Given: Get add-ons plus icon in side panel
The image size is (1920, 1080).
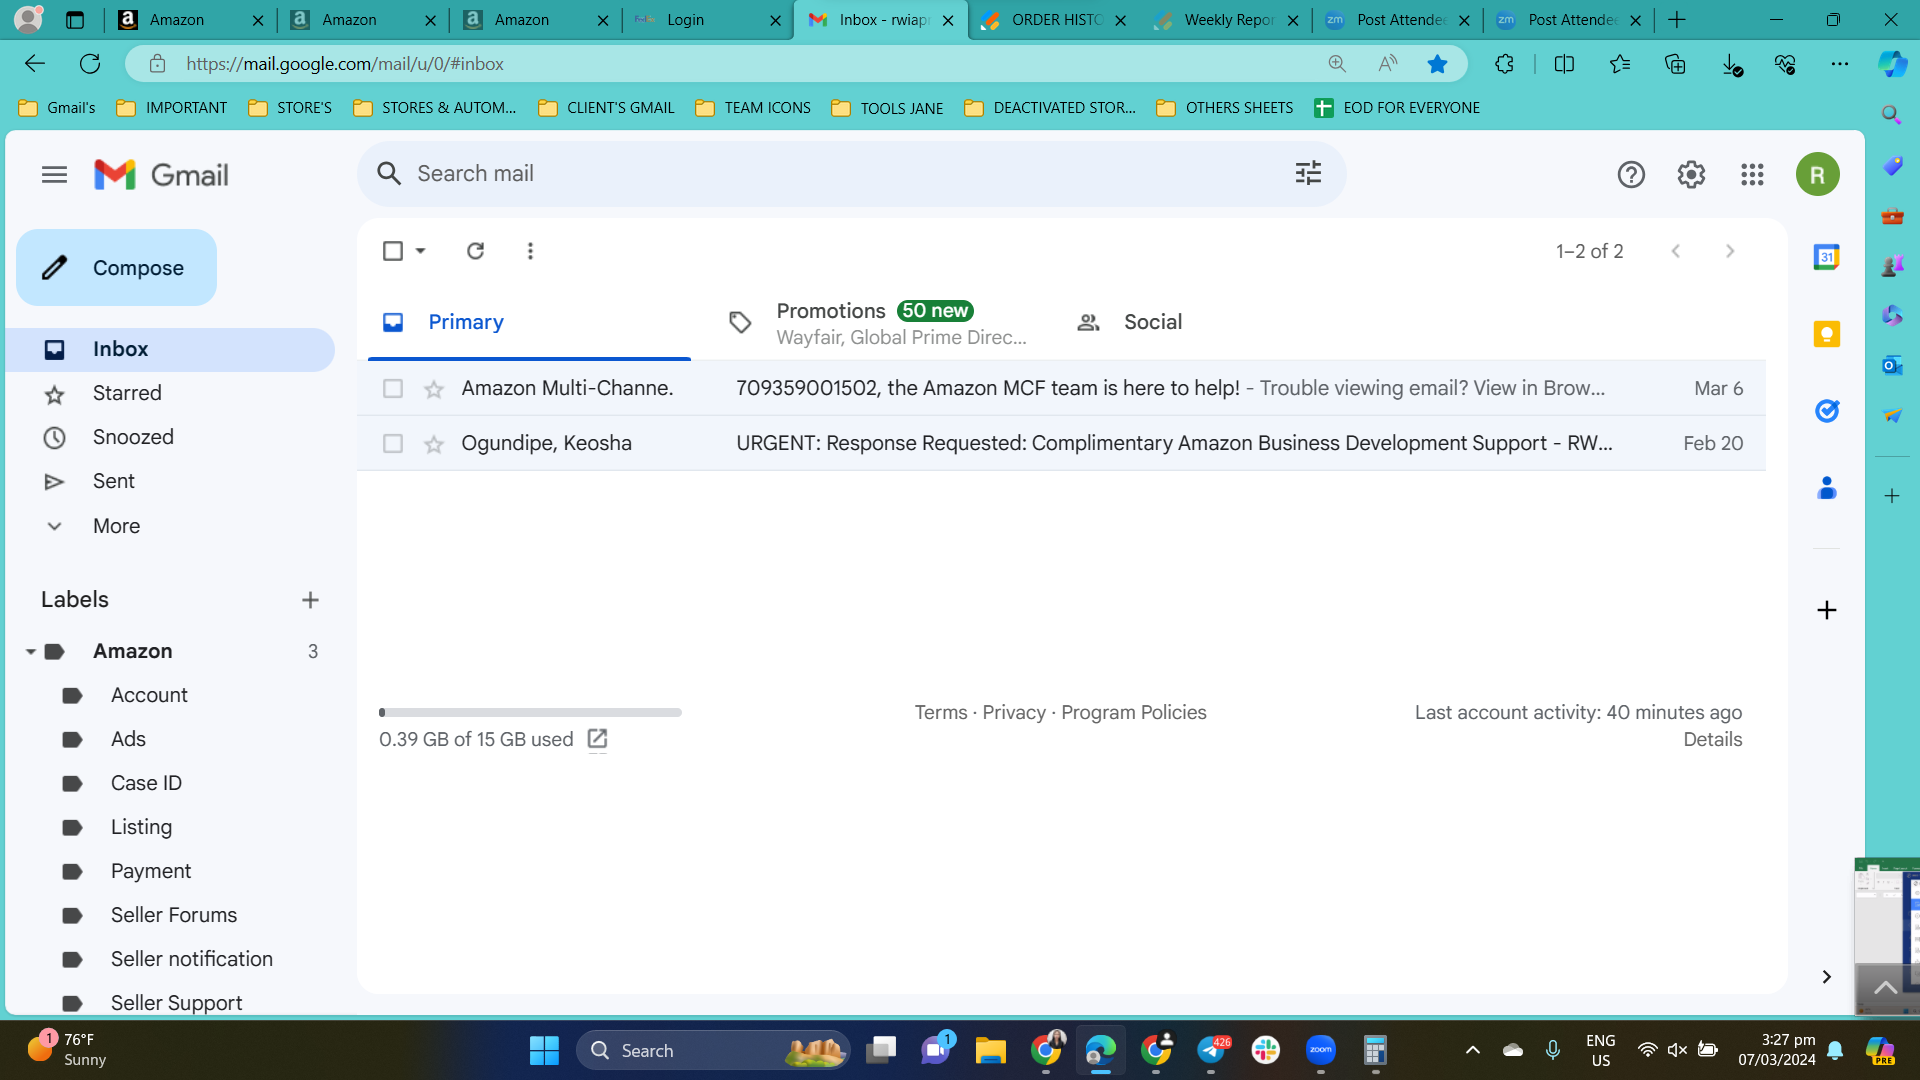Looking at the screenshot, I should click(x=1826, y=610).
